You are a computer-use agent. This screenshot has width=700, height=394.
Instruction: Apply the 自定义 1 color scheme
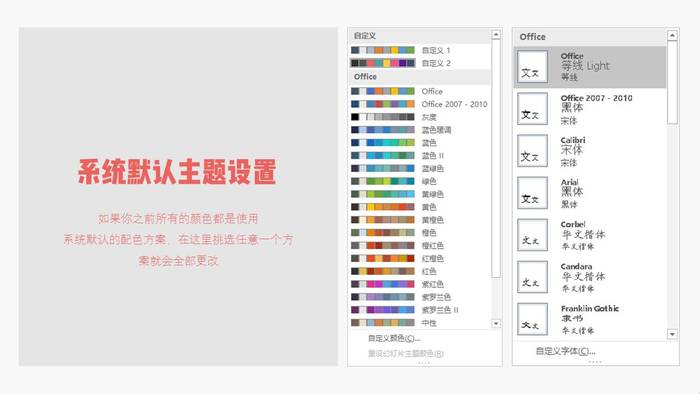(420, 50)
